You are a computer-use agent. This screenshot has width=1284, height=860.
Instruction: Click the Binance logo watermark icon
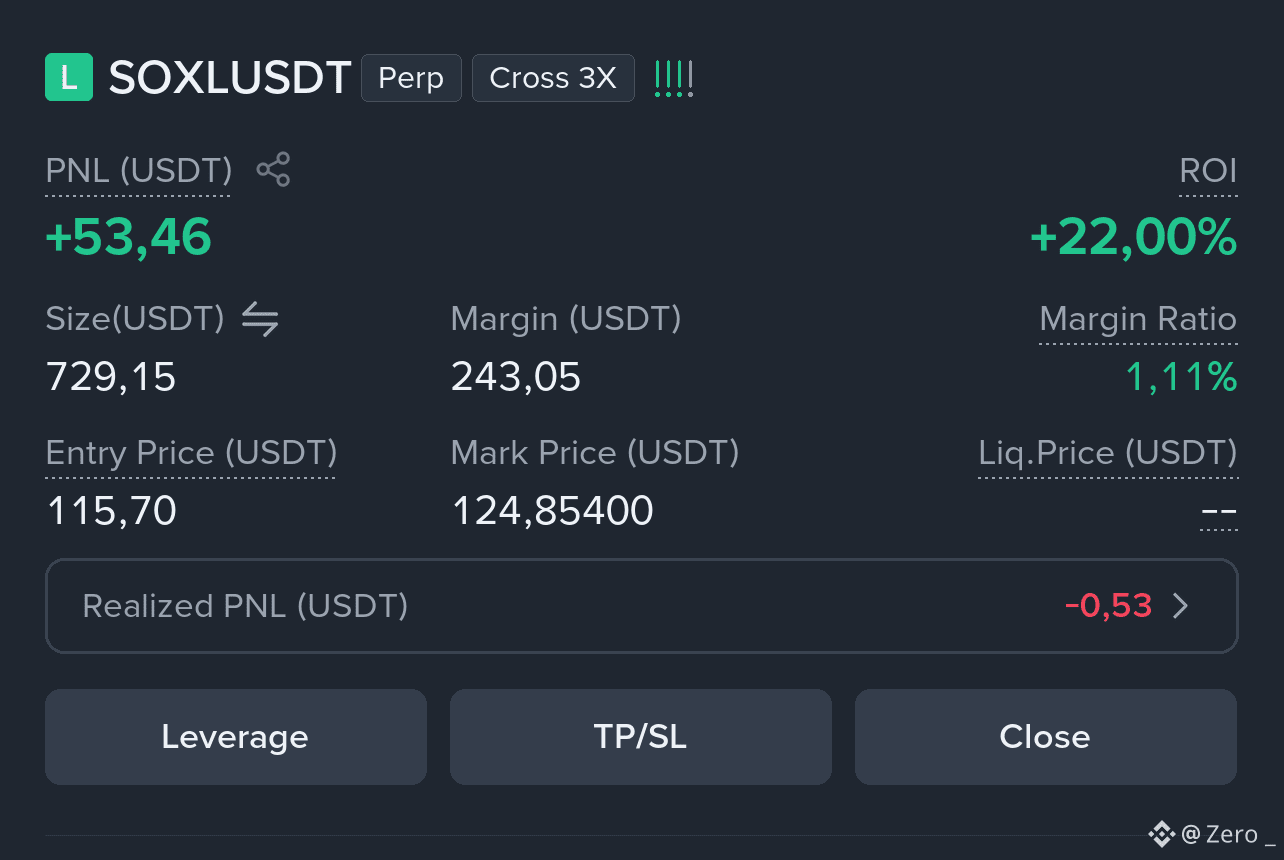tap(1161, 833)
